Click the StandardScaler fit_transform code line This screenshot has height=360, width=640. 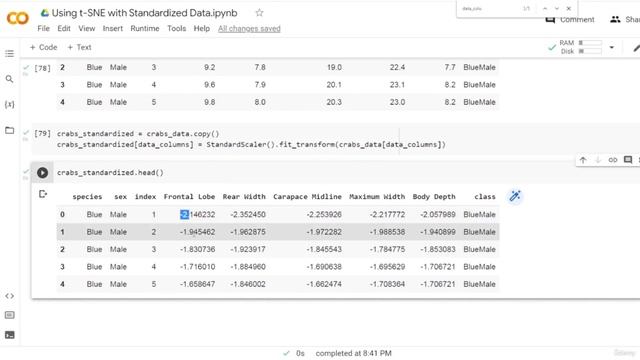tap(251, 144)
